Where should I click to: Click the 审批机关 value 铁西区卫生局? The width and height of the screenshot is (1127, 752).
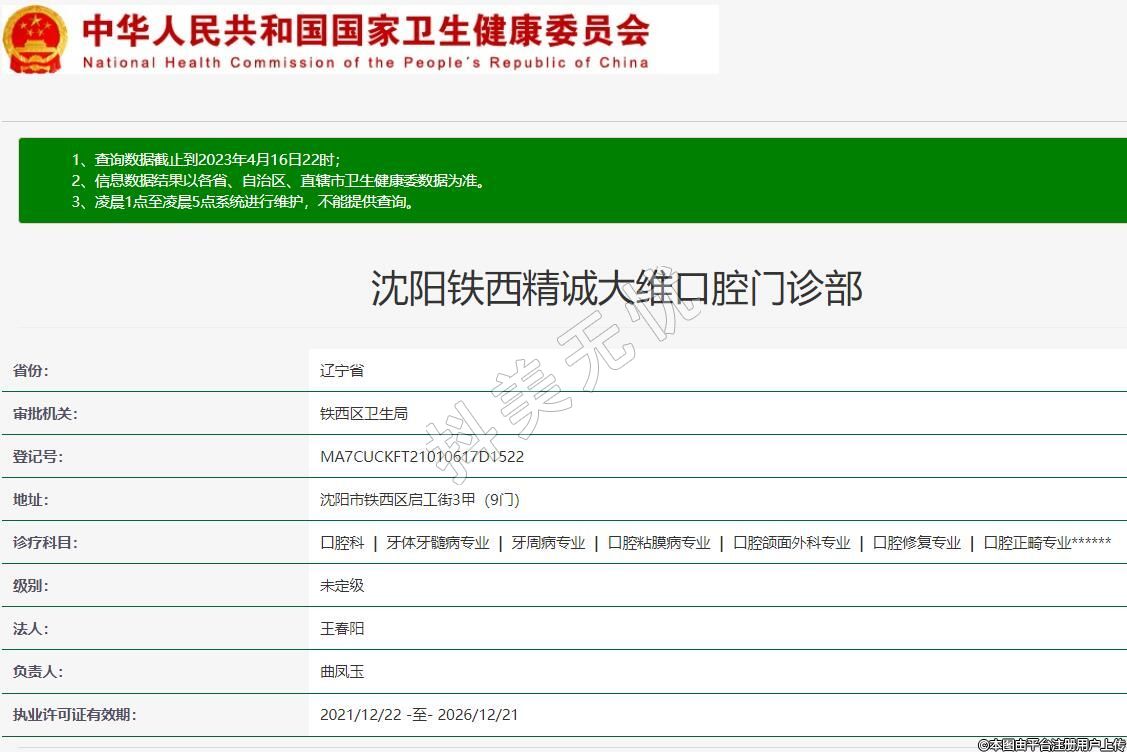pyautogui.click(x=364, y=414)
